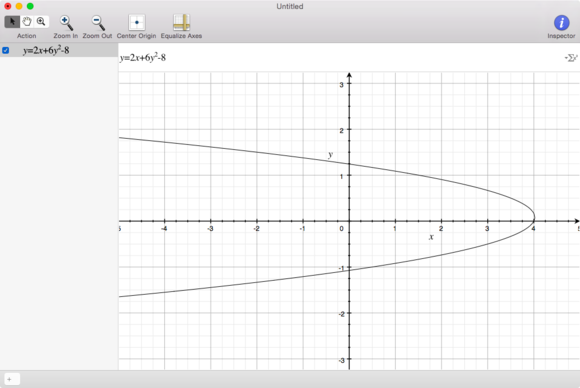
Task: Select the magnifier zoom action tool
Action: (41, 21)
